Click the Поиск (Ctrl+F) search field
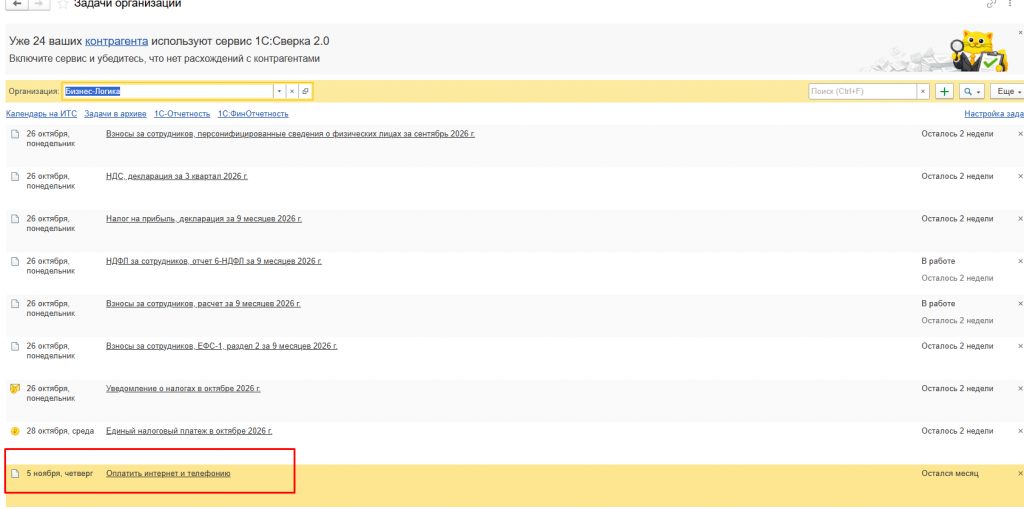 coord(862,91)
